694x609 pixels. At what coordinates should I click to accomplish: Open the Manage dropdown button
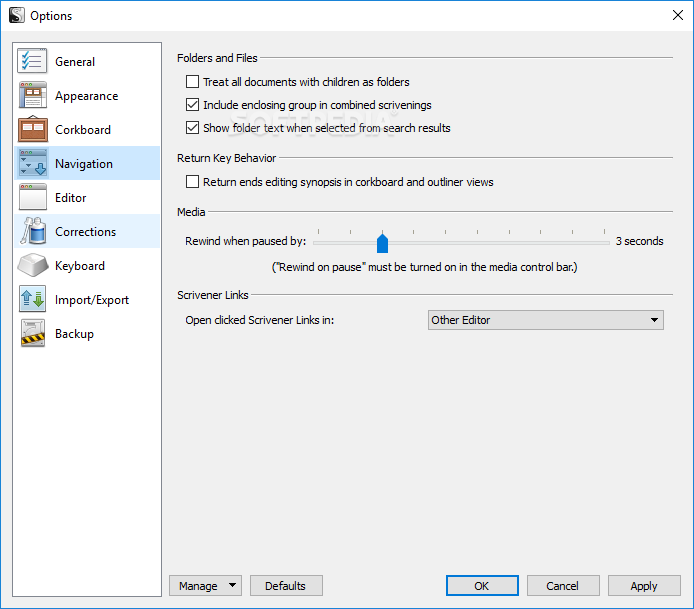click(x=205, y=586)
